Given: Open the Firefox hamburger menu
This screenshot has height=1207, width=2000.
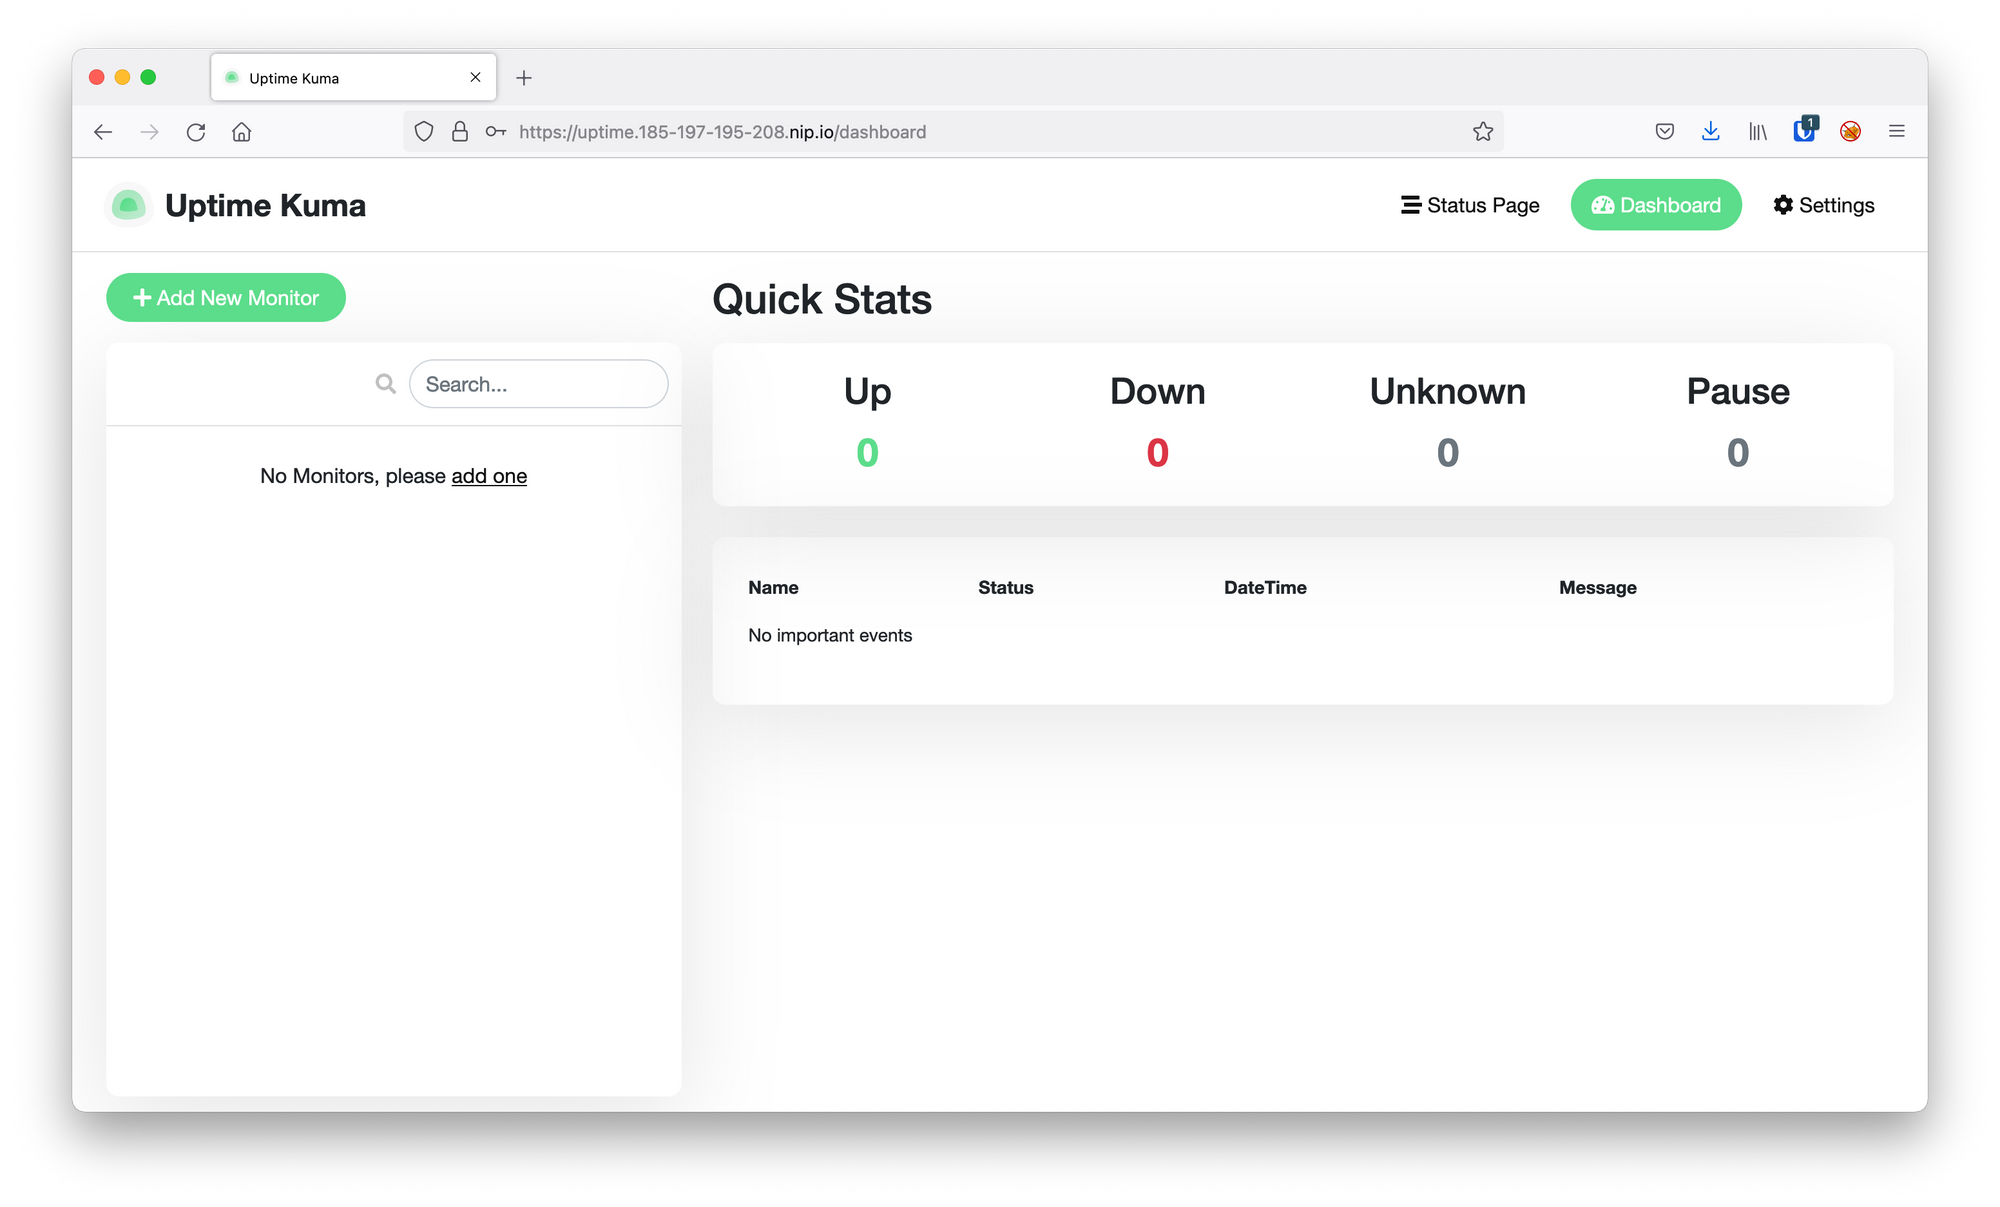Looking at the screenshot, I should click(x=1897, y=132).
